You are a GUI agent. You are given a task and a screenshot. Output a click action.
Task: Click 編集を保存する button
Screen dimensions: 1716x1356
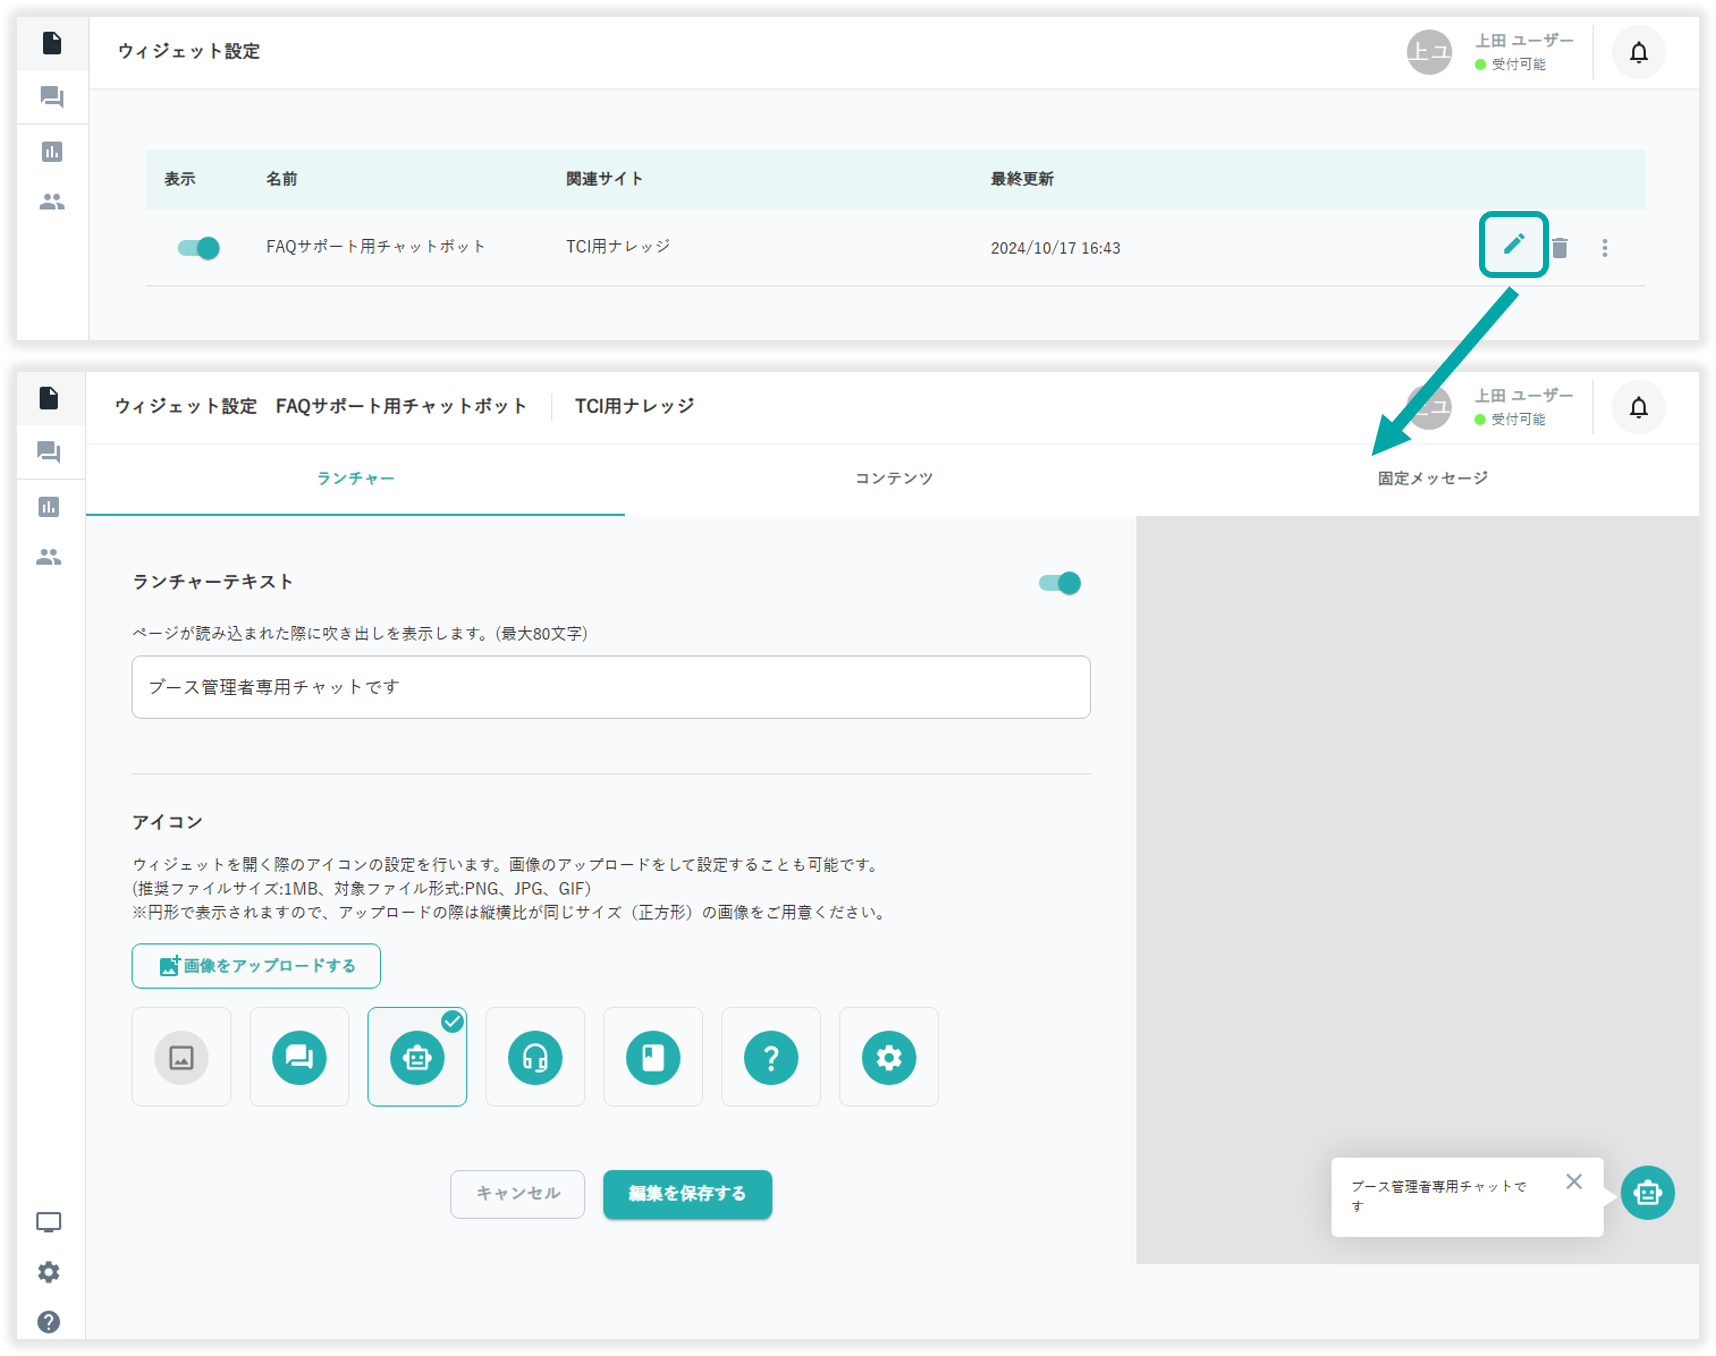pos(687,1194)
